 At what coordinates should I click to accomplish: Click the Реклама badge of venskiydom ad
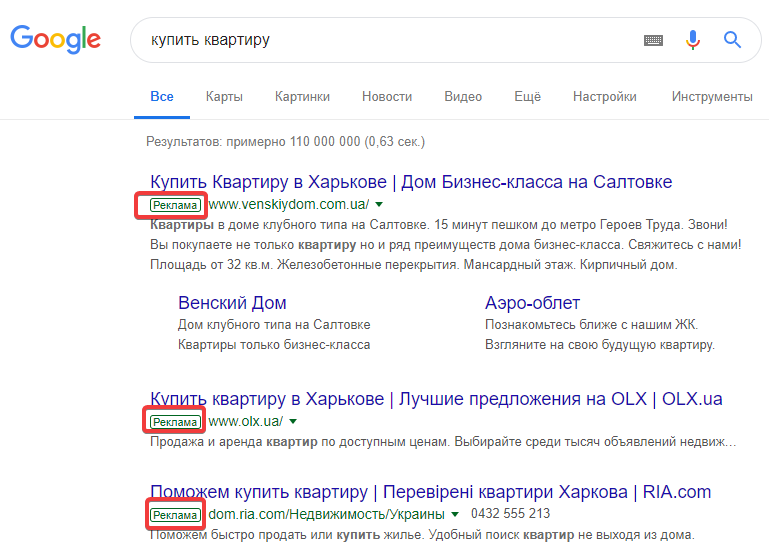pyautogui.click(x=175, y=205)
